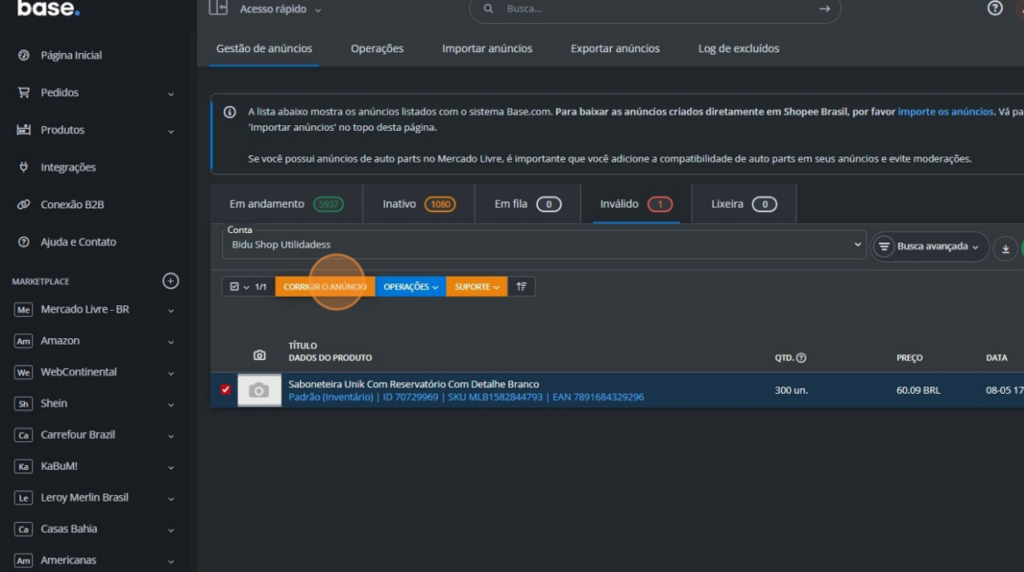Click the quantity info icon beside QTD.
Screen dimensions: 1024x572
click(x=801, y=358)
